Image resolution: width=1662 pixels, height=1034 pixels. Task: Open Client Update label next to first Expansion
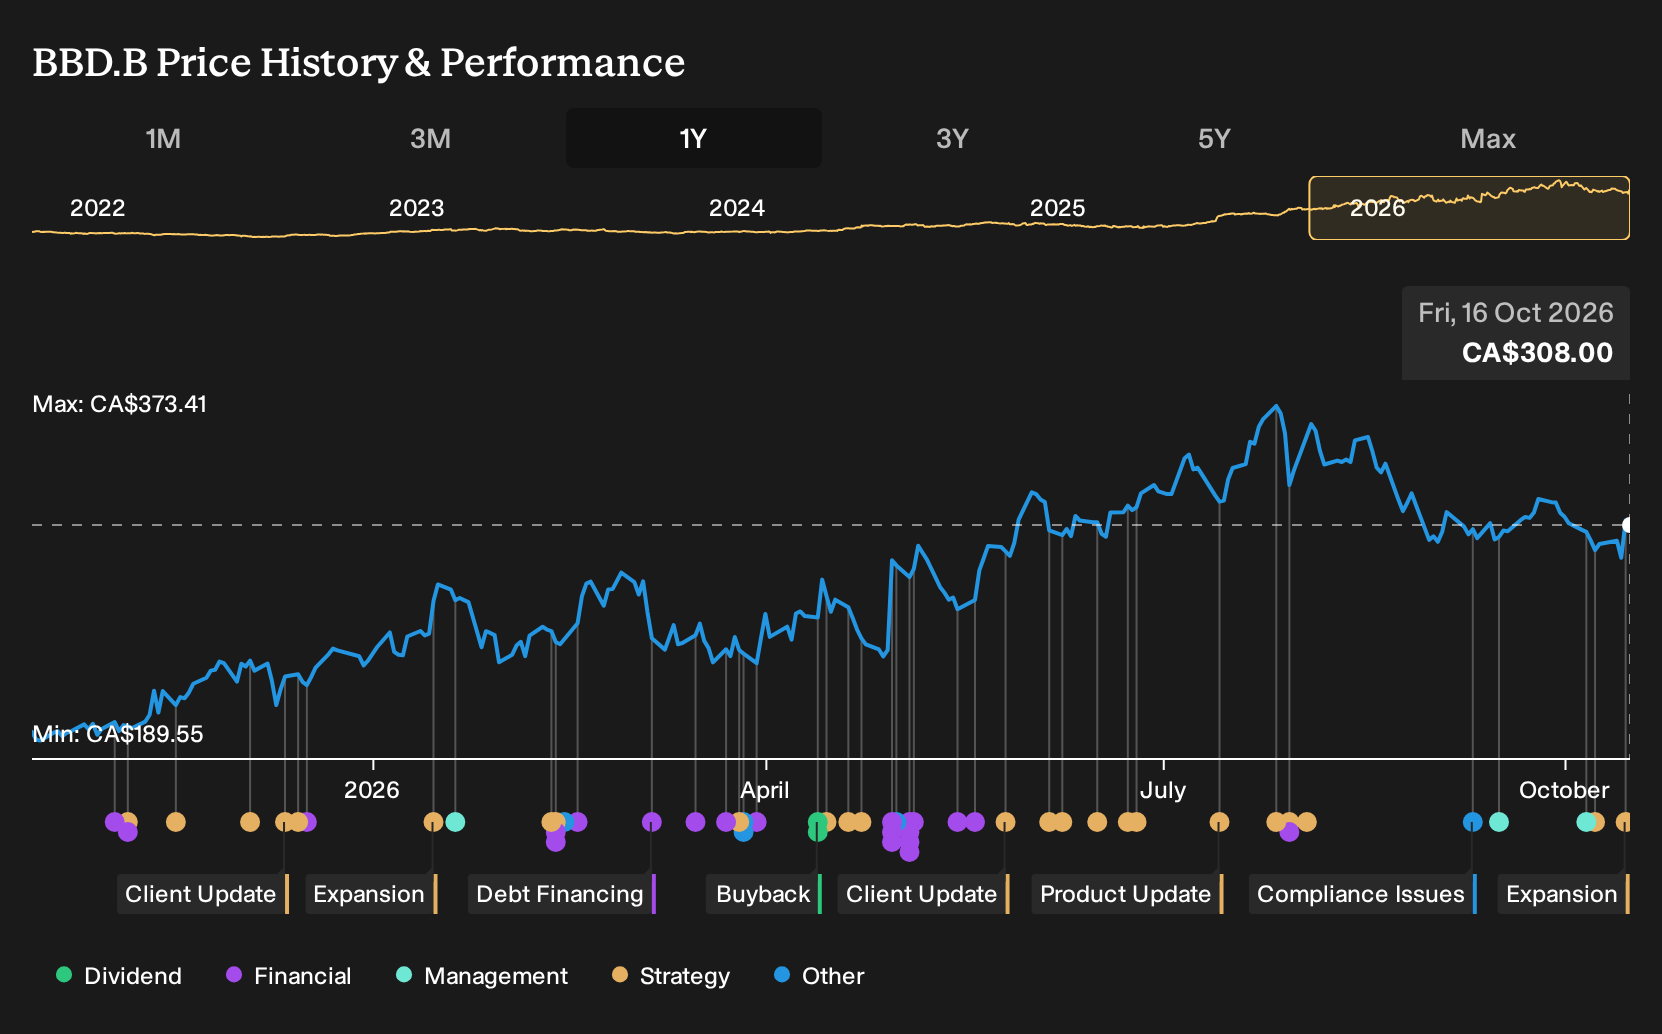point(203,894)
